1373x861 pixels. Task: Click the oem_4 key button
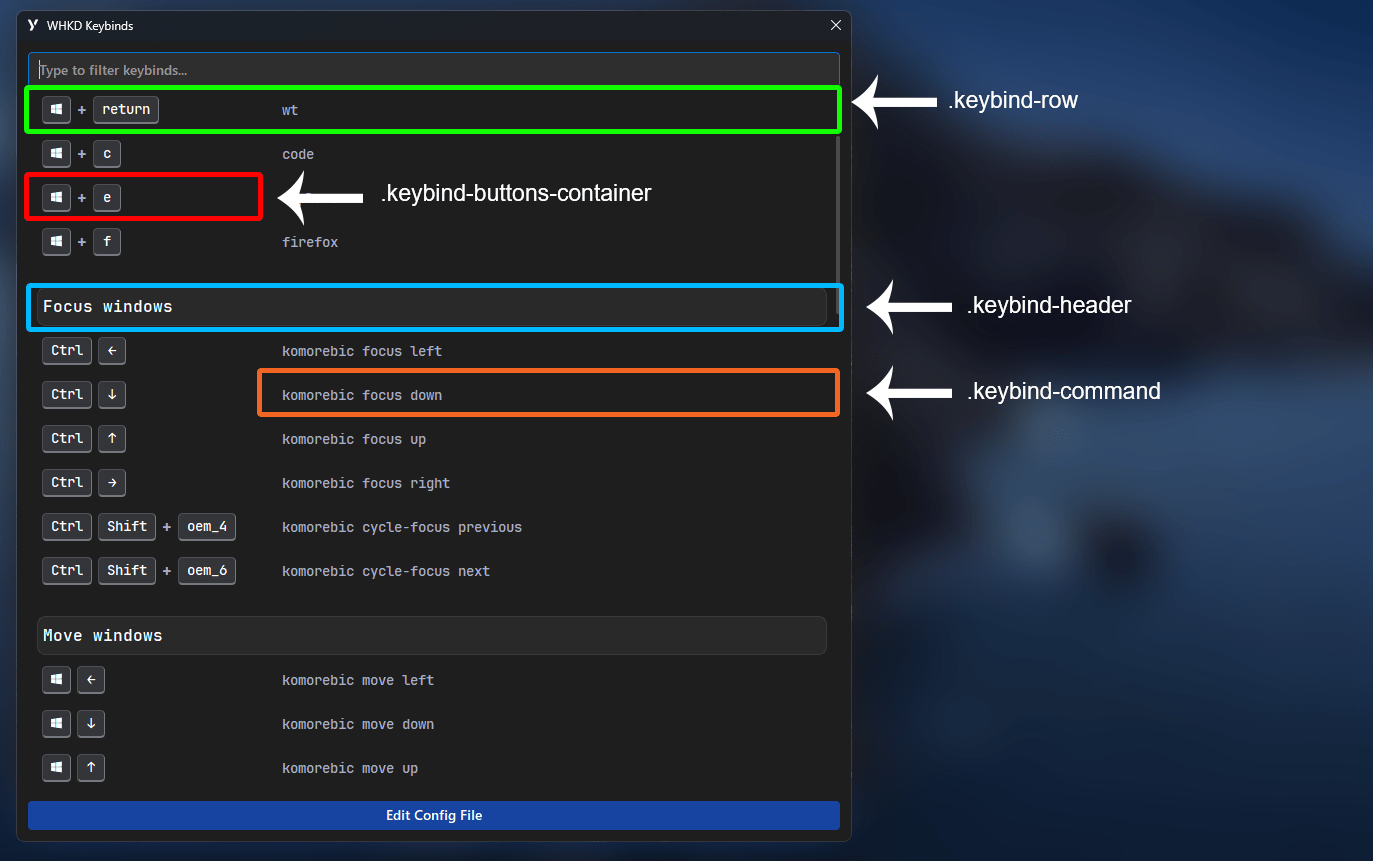pos(207,527)
